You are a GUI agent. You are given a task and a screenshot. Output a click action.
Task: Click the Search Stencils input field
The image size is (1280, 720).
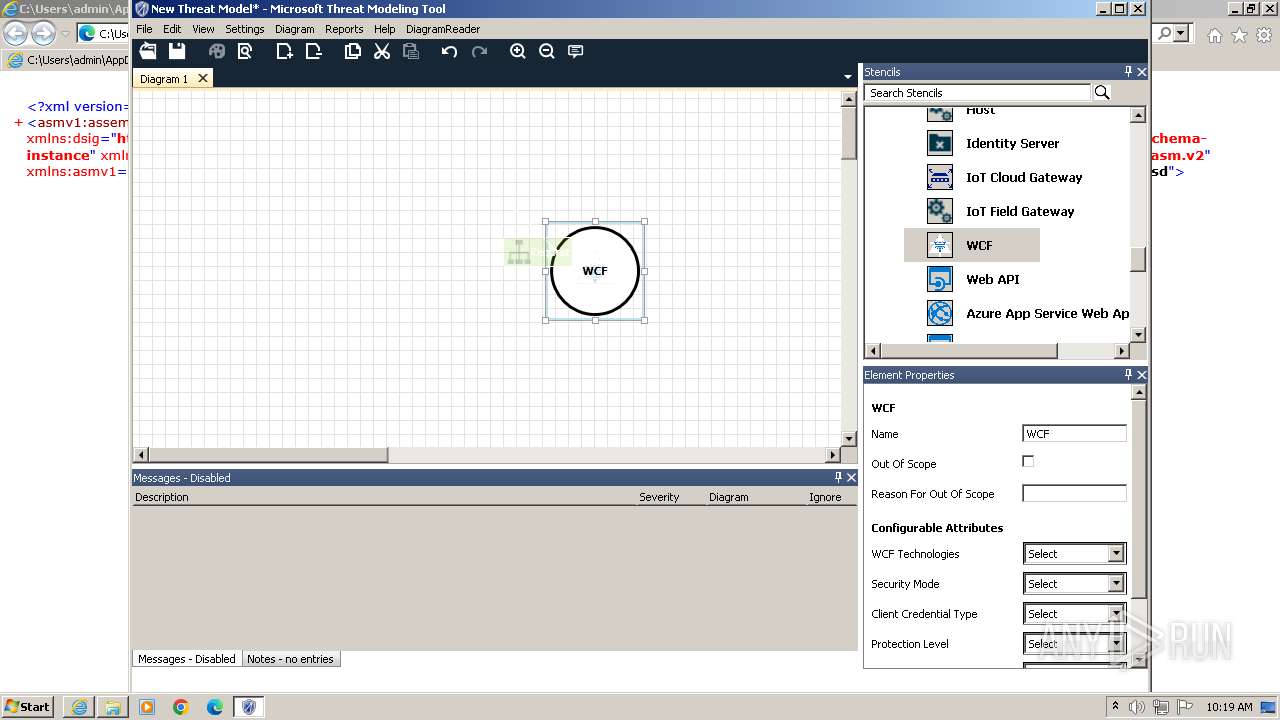(978, 93)
